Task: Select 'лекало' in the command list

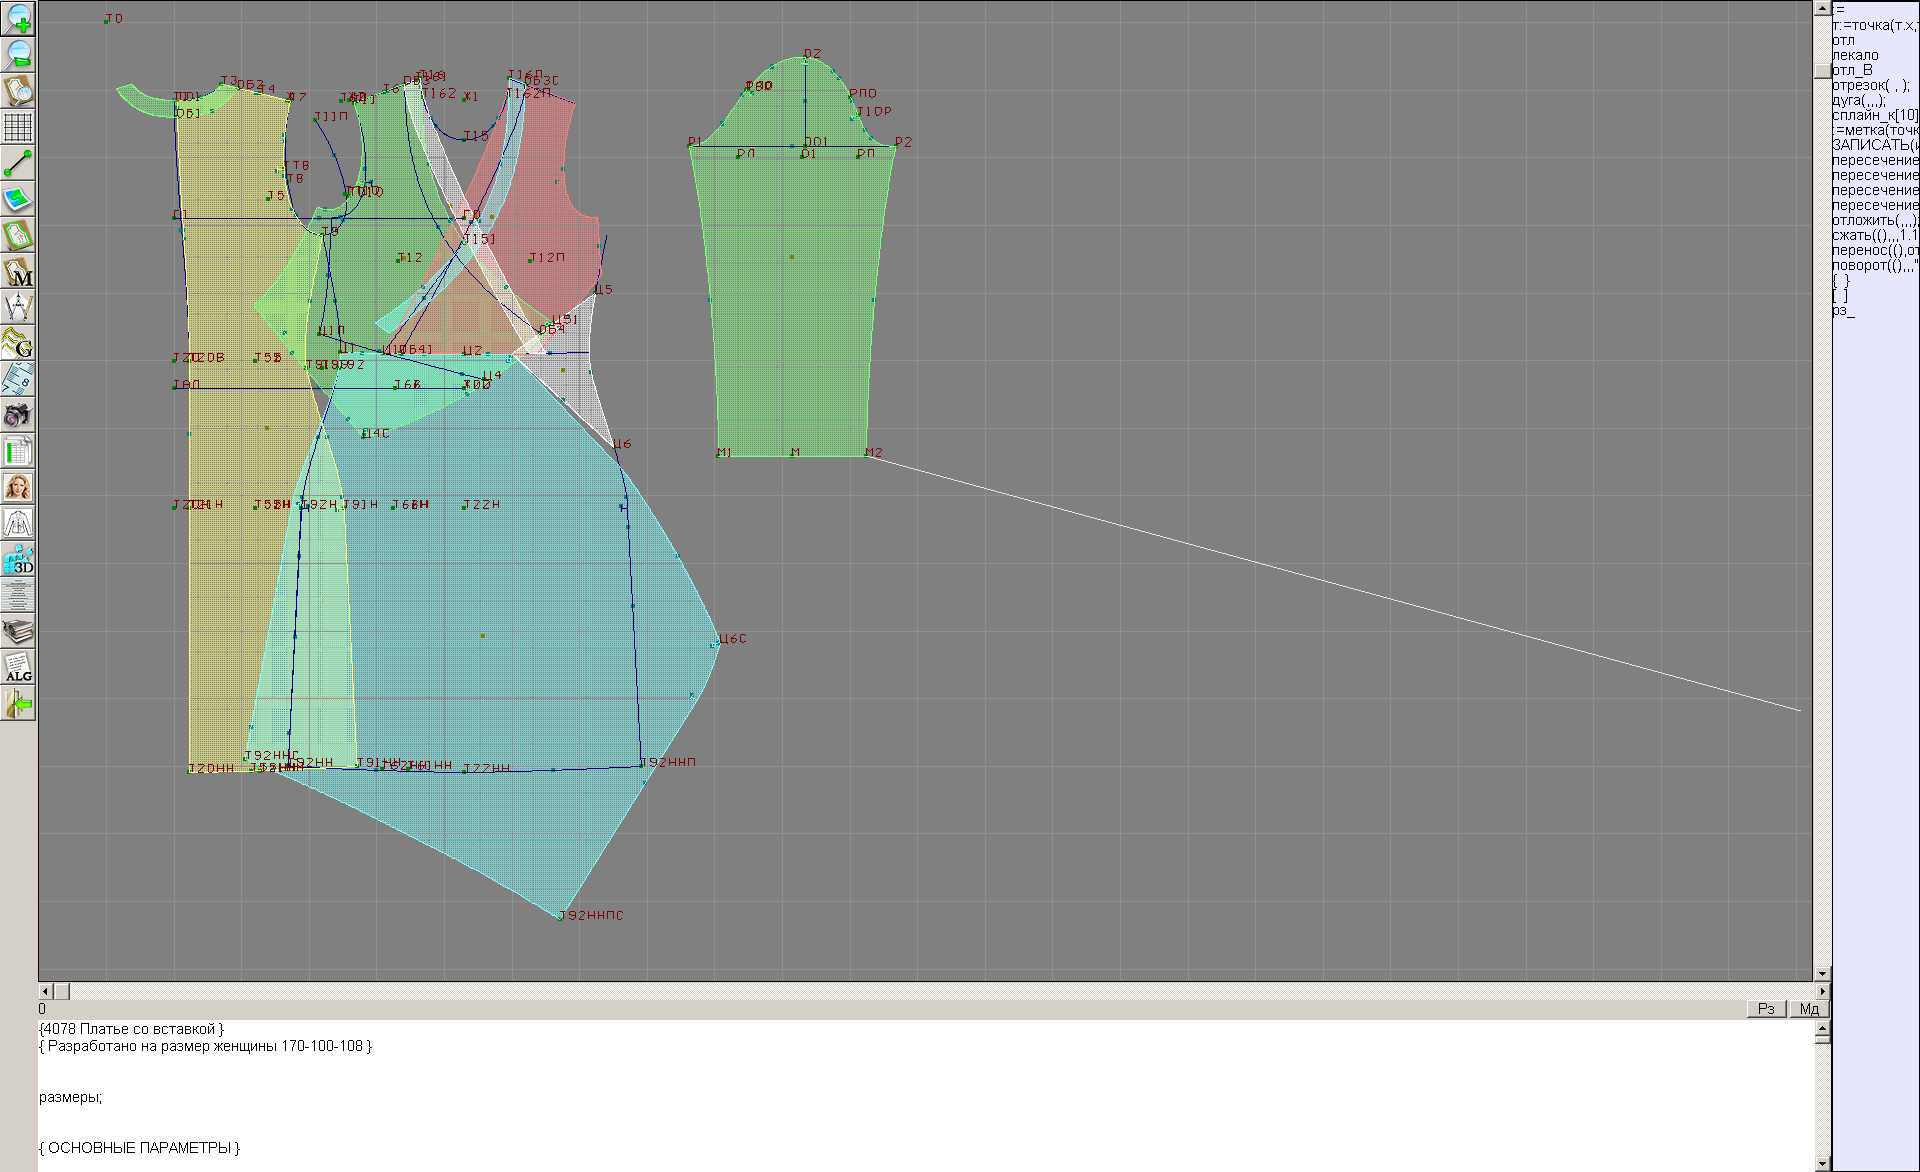Action: click(x=1855, y=55)
